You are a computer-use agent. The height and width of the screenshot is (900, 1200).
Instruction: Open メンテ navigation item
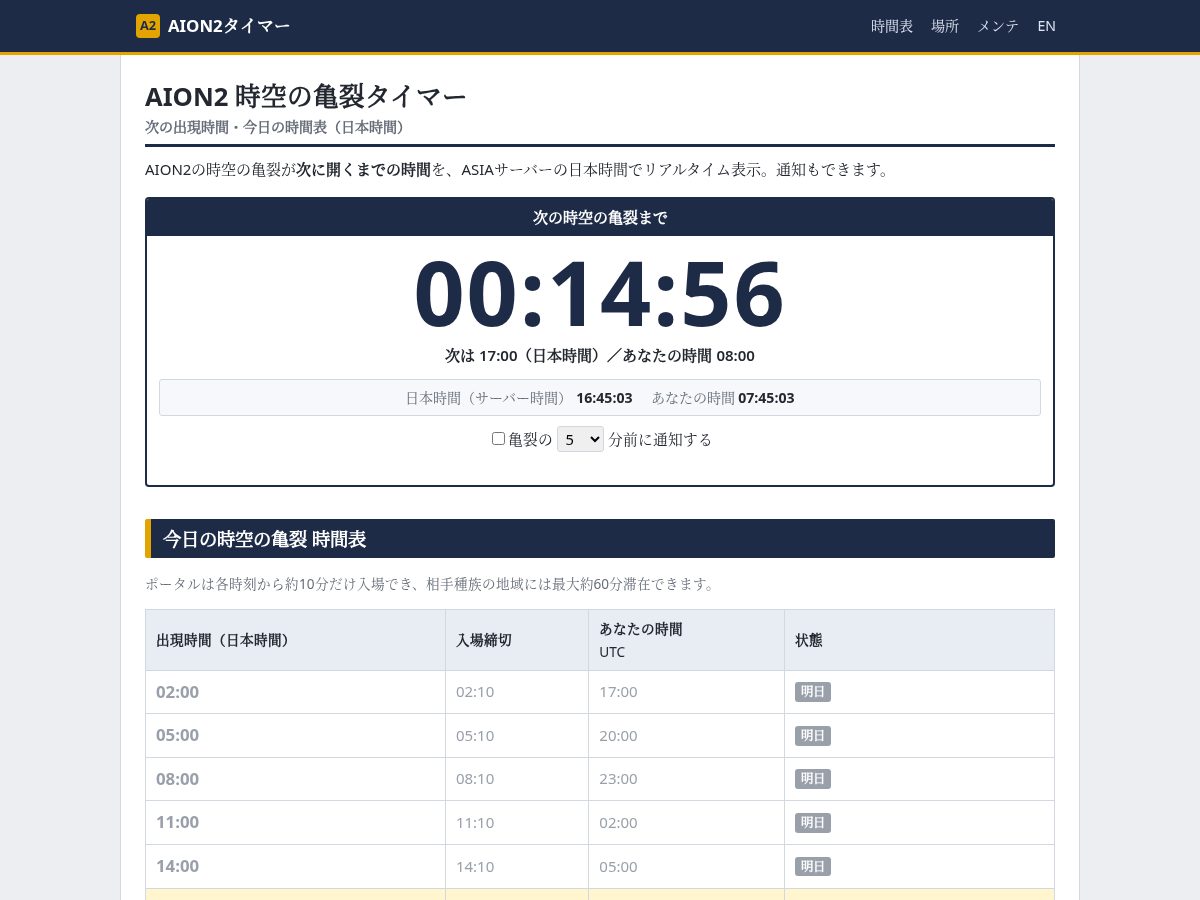[998, 26]
